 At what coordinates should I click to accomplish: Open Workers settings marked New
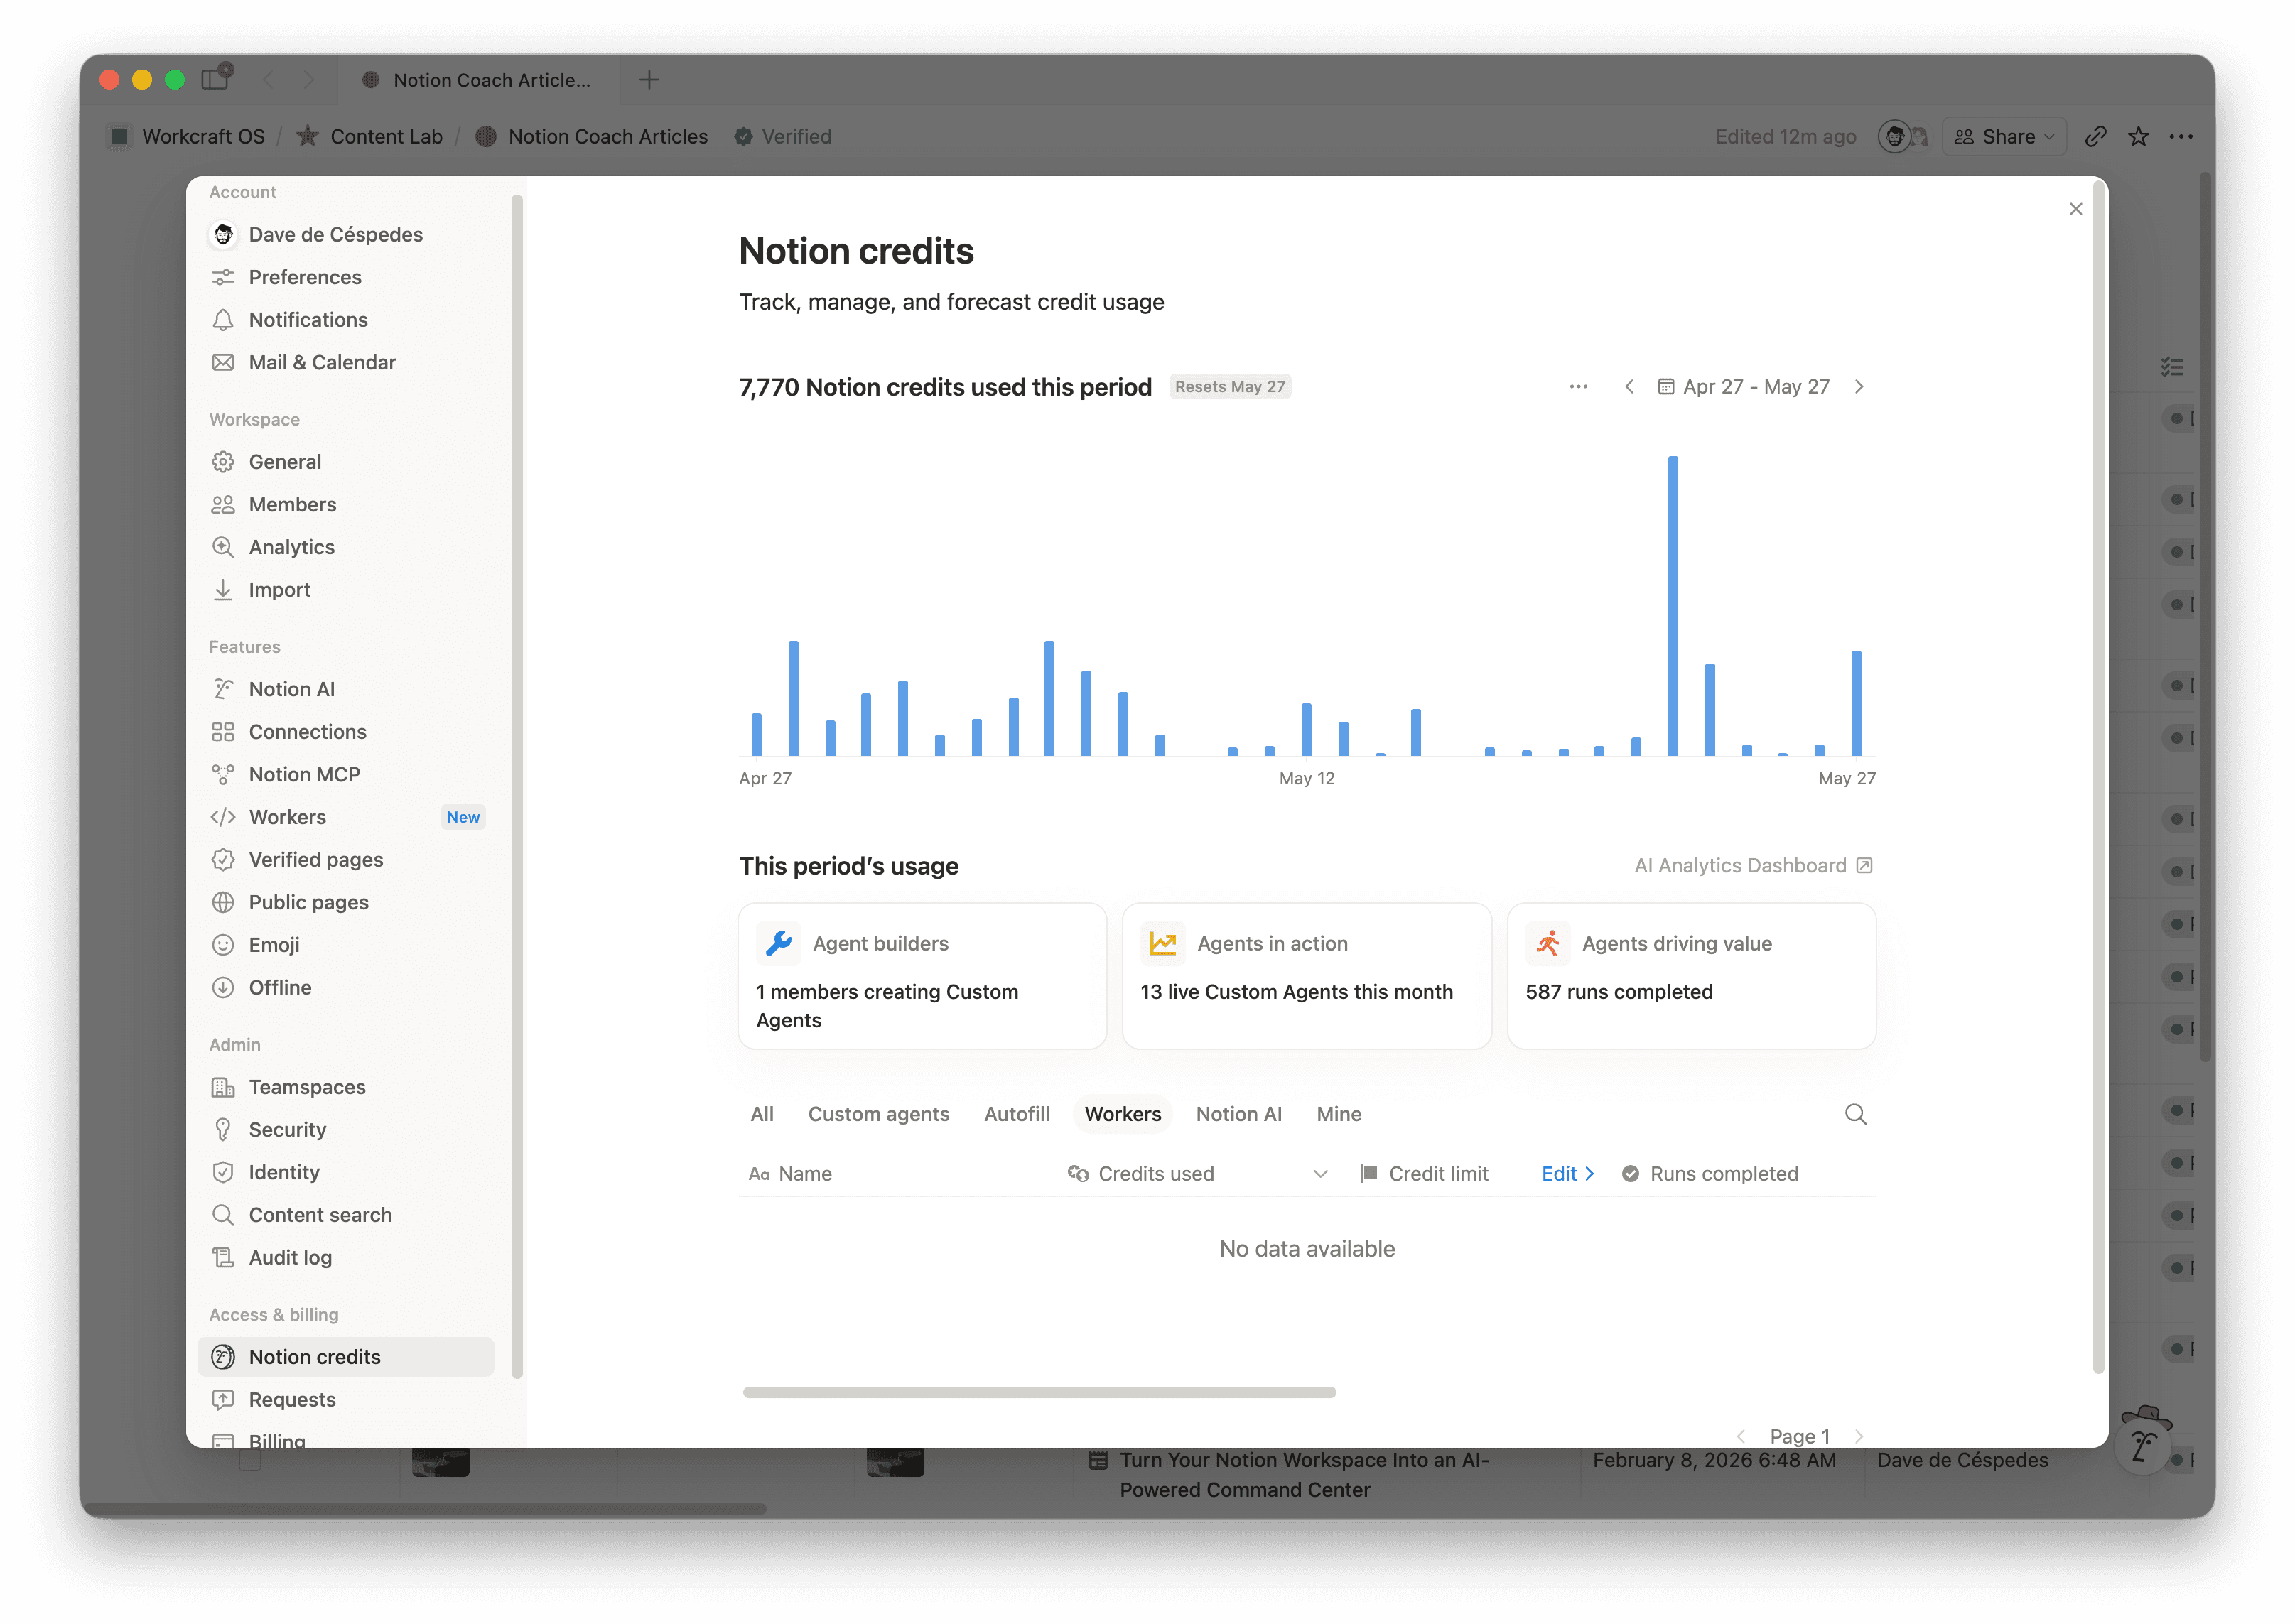[x=345, y=817]
